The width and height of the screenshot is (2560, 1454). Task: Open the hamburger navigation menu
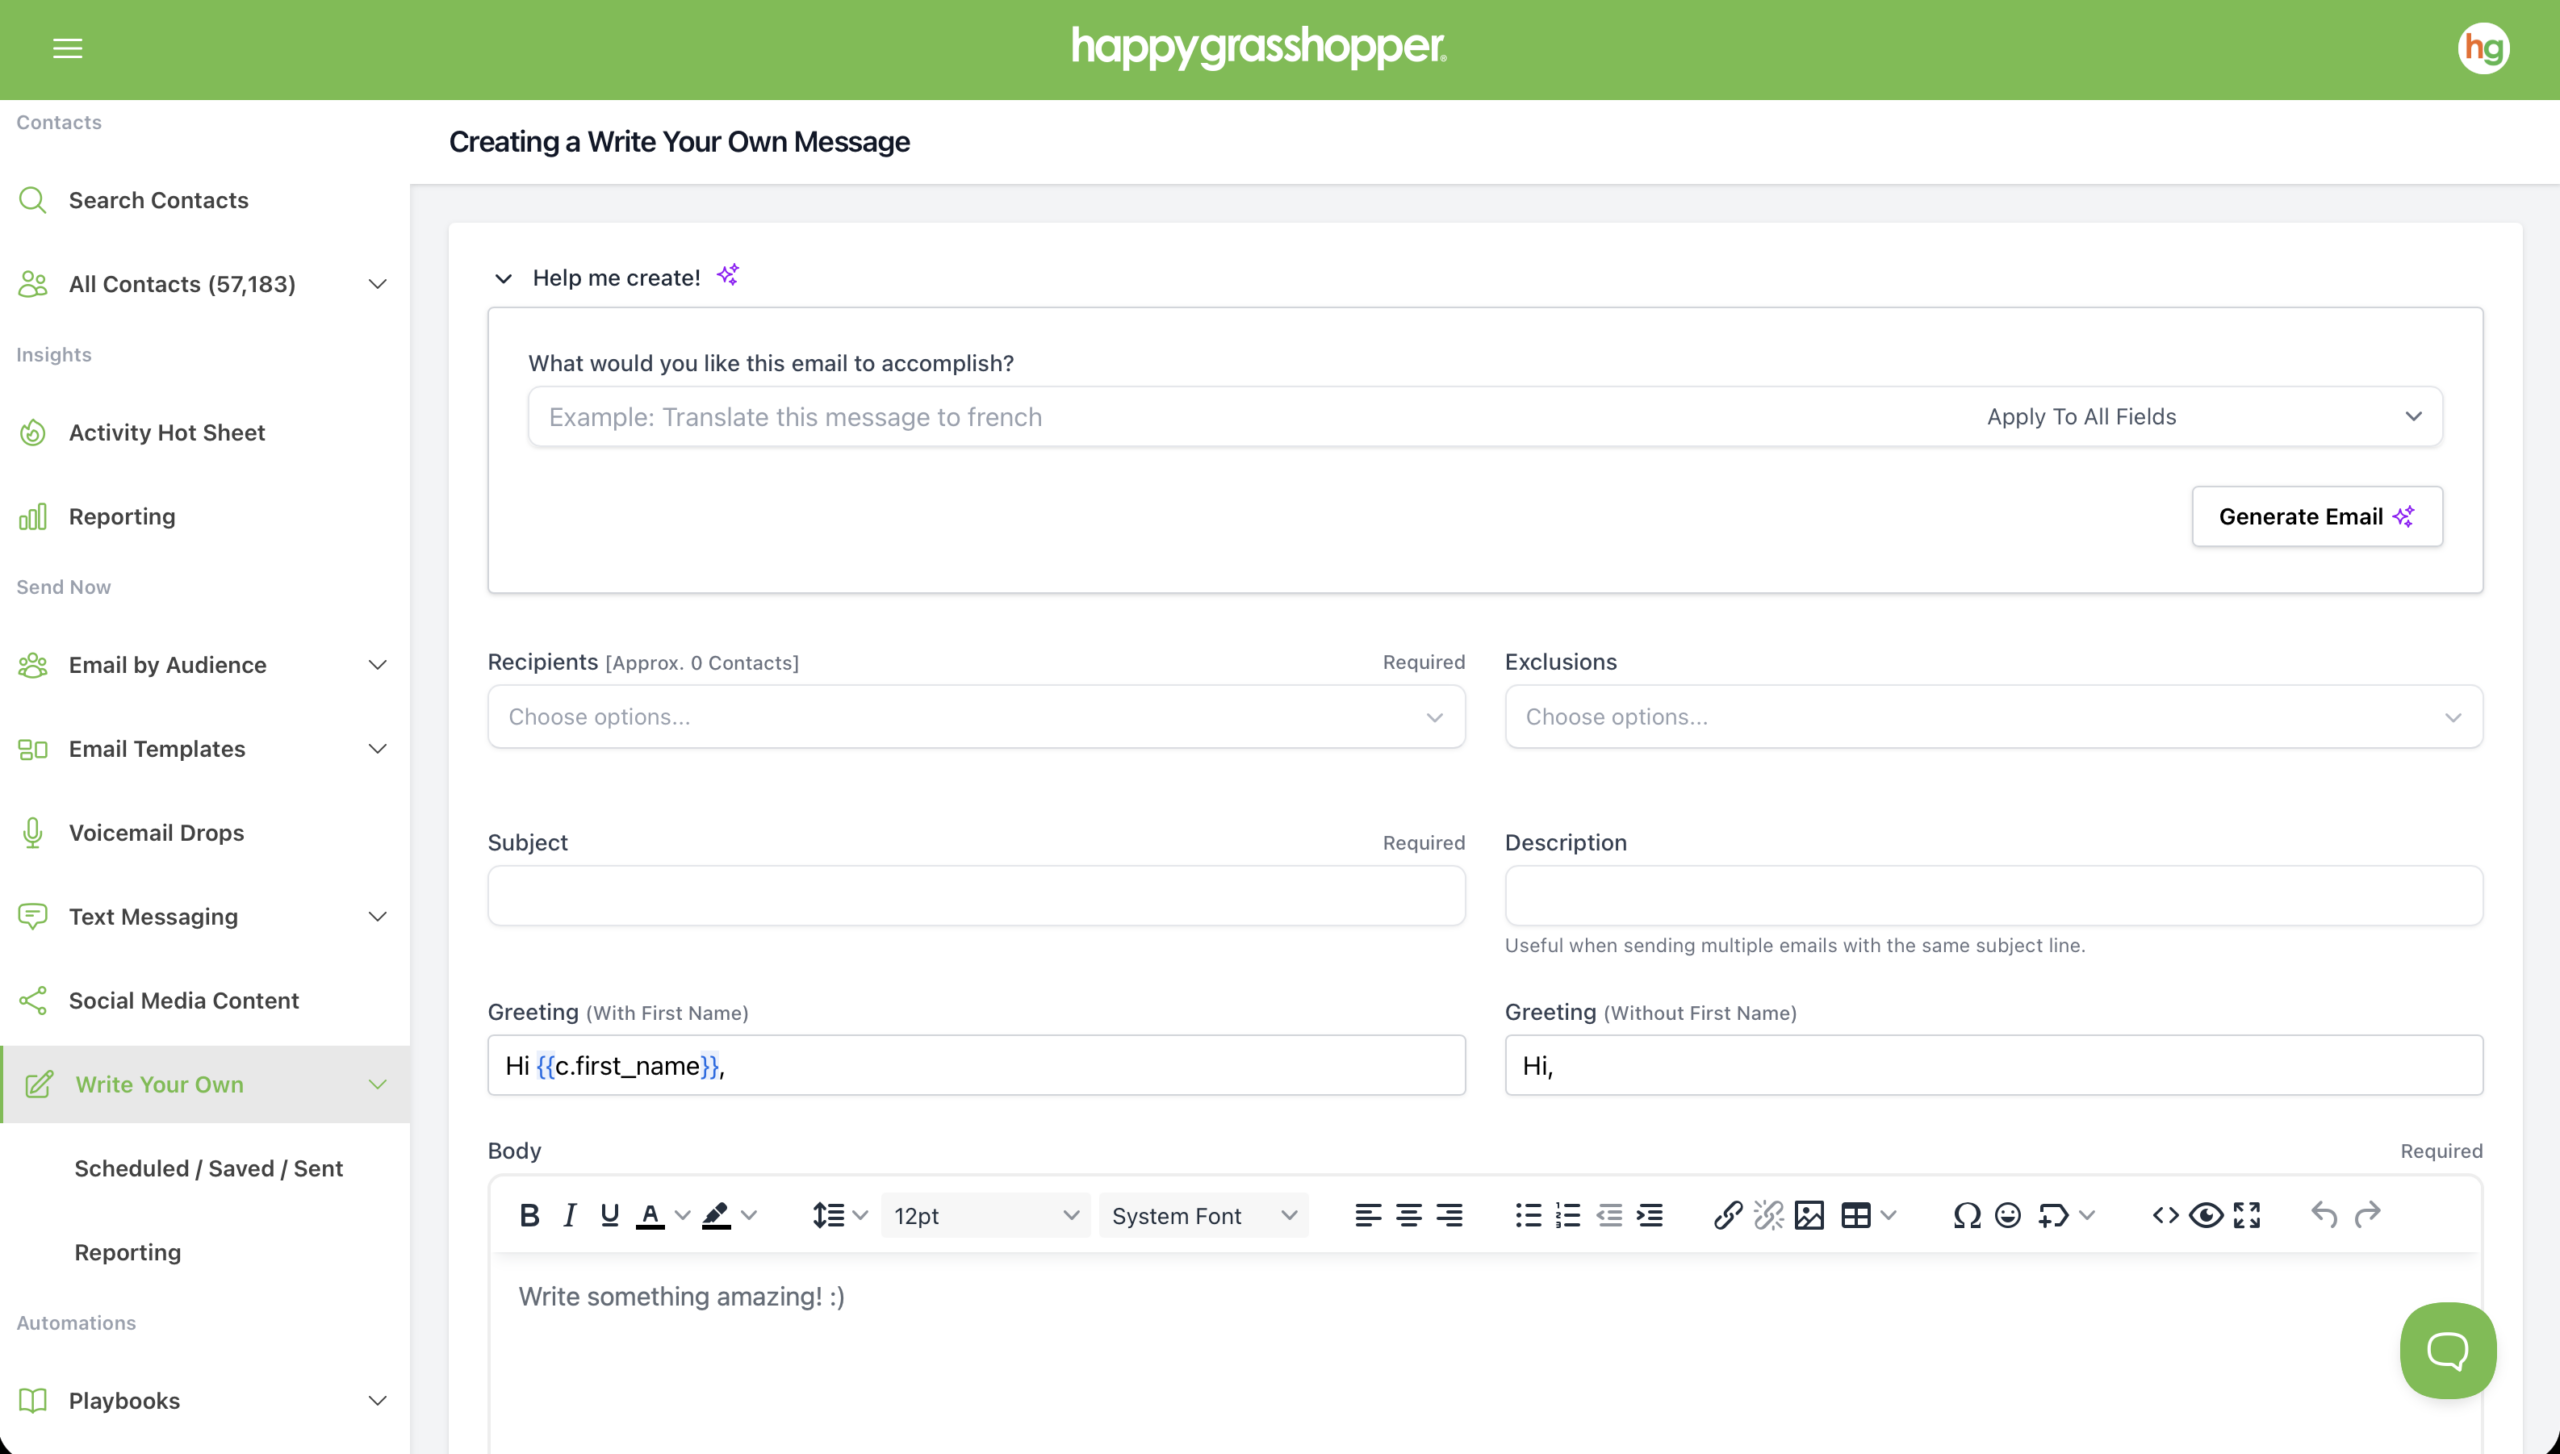(x=67, y=48)
